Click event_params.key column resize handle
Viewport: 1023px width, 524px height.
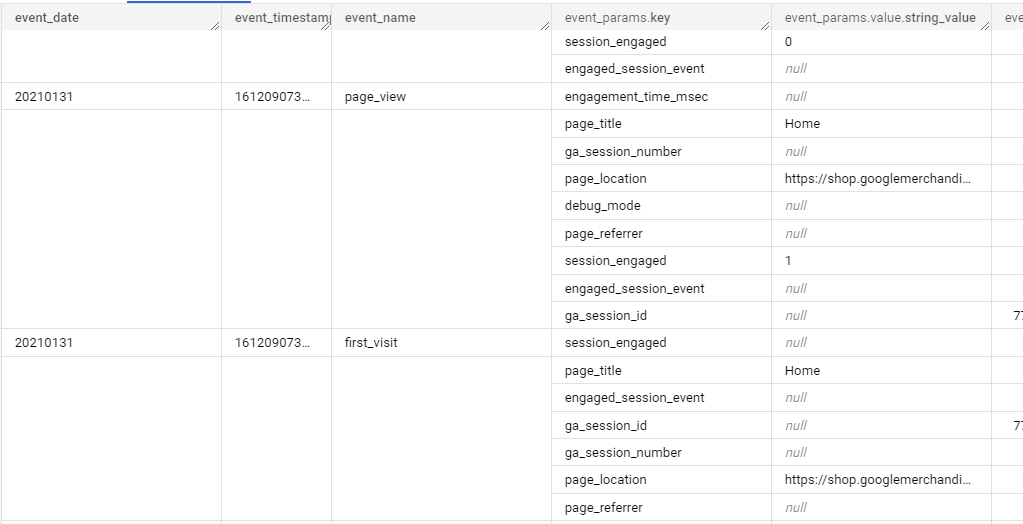tap(764, 25)
